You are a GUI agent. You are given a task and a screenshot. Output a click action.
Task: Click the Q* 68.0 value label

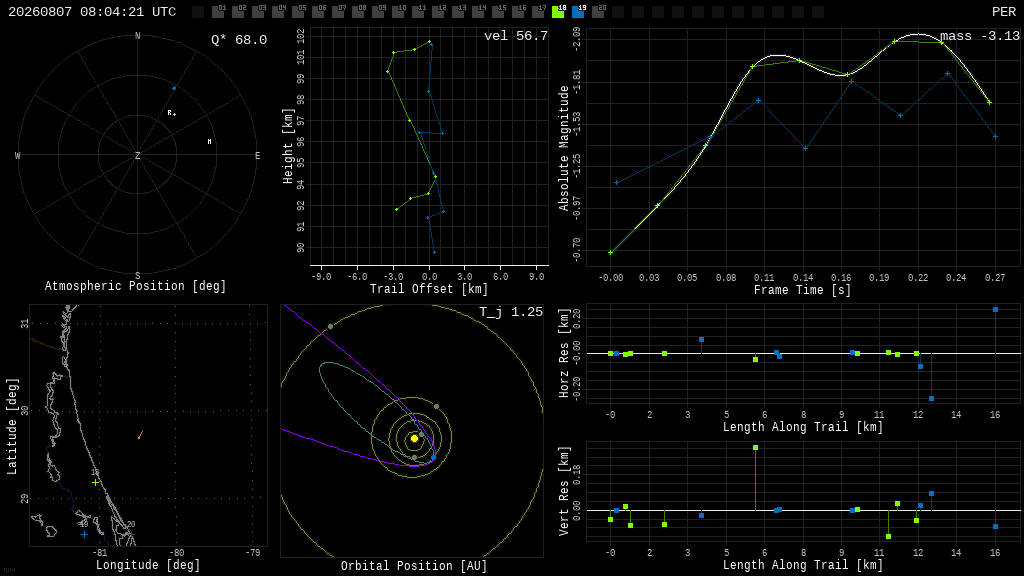[x=239, y=40]
